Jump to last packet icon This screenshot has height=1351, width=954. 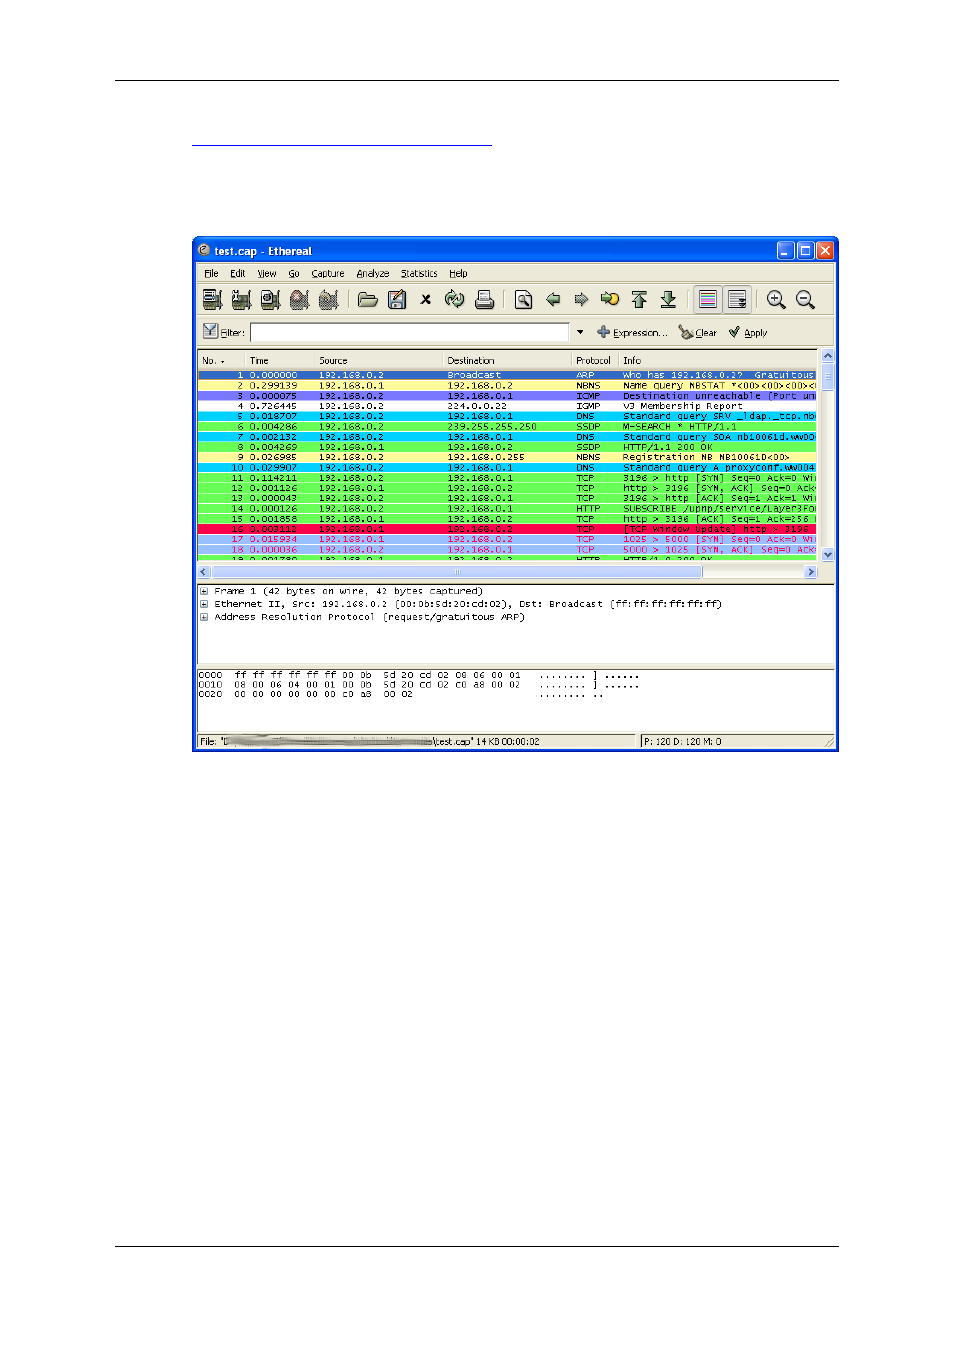[x=668, y=299]
